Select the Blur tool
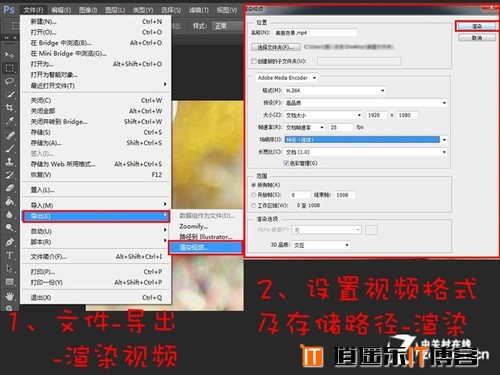The width and height of the screenshot is (500, 375). click(x=9, y=215)
